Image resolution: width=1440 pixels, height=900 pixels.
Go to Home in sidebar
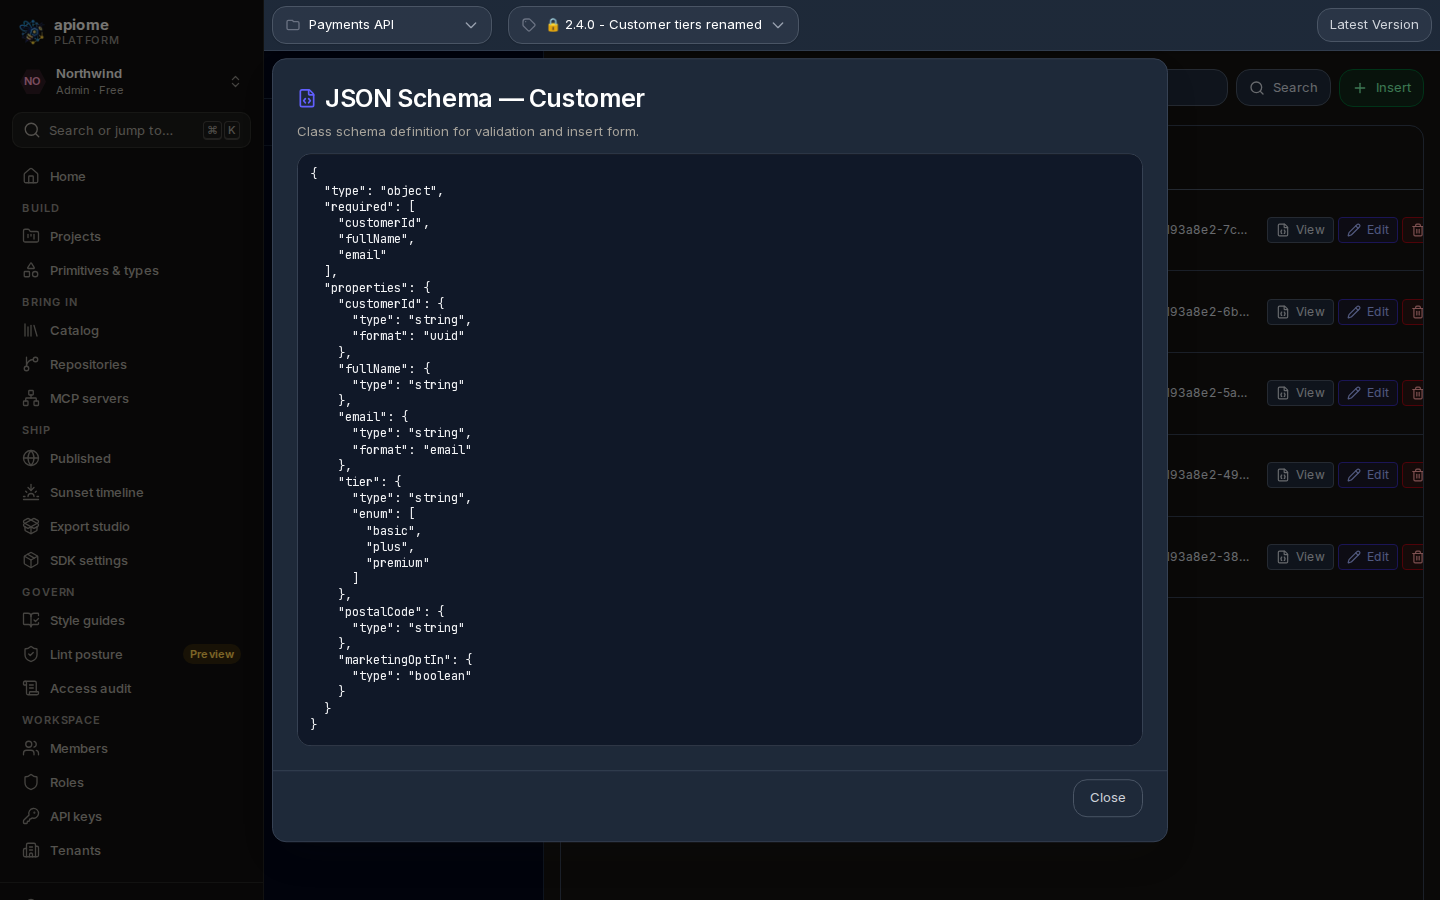pyautogui.click(x=131, y=176)
